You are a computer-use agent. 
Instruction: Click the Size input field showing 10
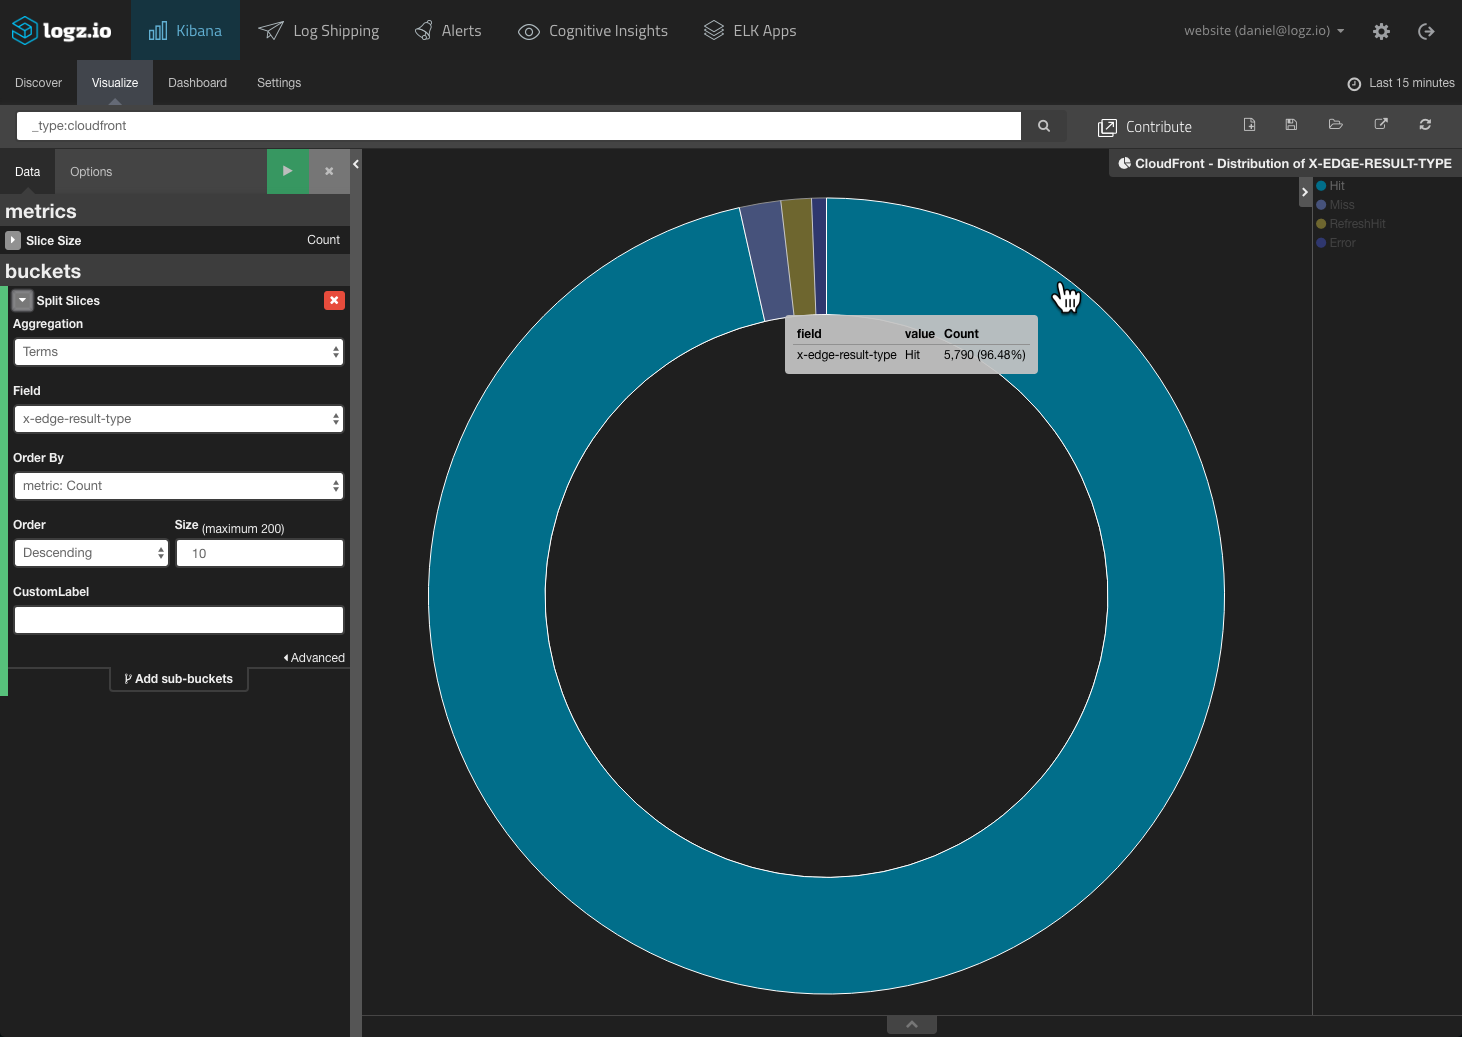pyautogui.click(x=260, y=553)
